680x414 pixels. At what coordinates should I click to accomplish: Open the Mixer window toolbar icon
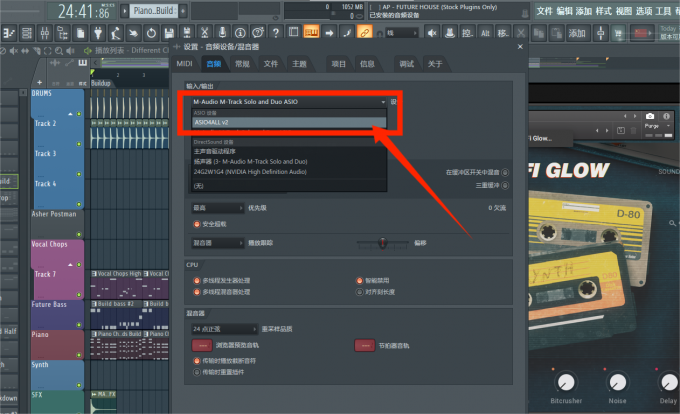45,33
